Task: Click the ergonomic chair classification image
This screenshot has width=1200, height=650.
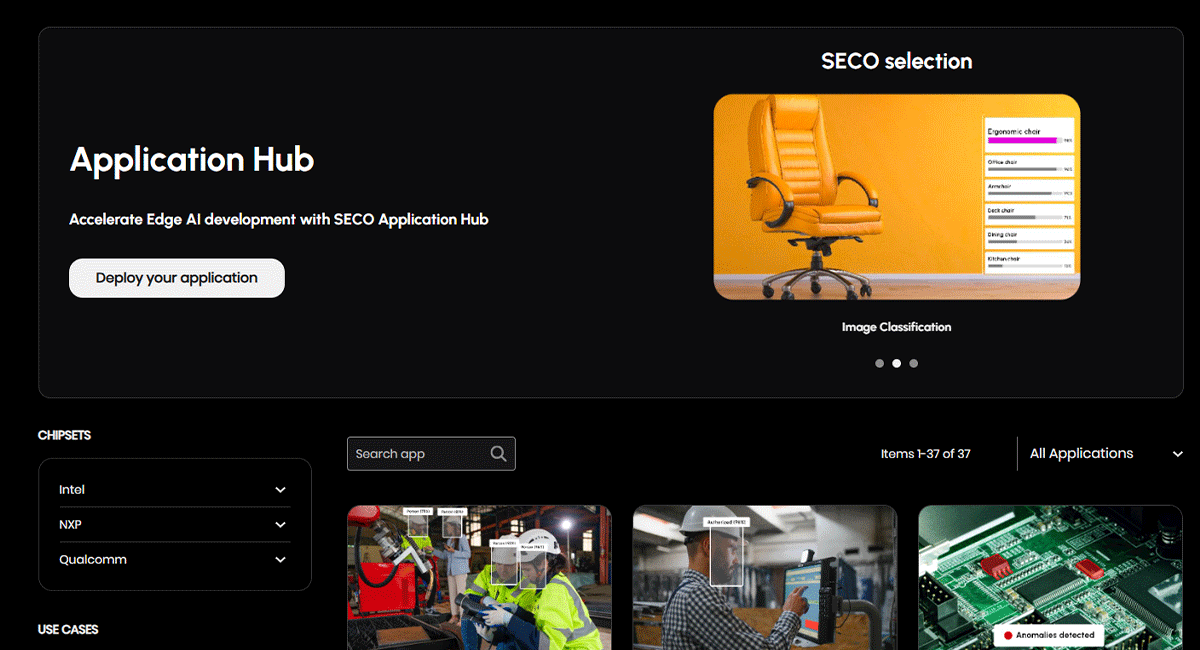Action: [x=896, y=197]
